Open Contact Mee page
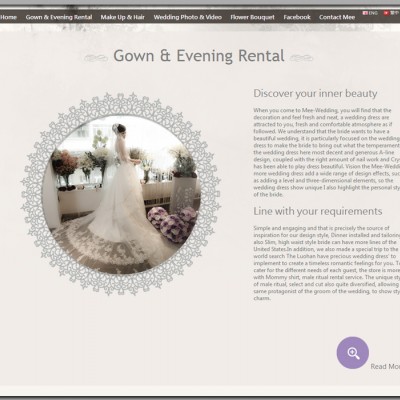400x400 pixels. (x=337, y=17)
